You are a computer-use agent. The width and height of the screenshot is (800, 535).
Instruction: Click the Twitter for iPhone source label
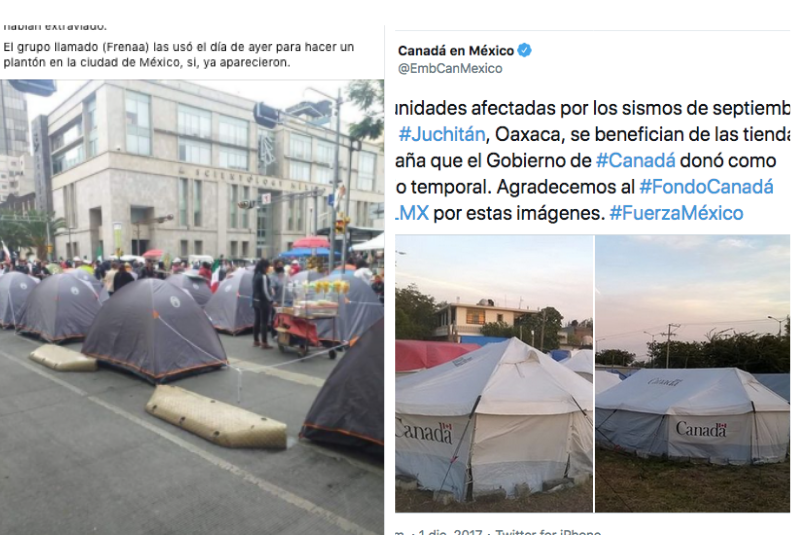(x=548, y=531)
